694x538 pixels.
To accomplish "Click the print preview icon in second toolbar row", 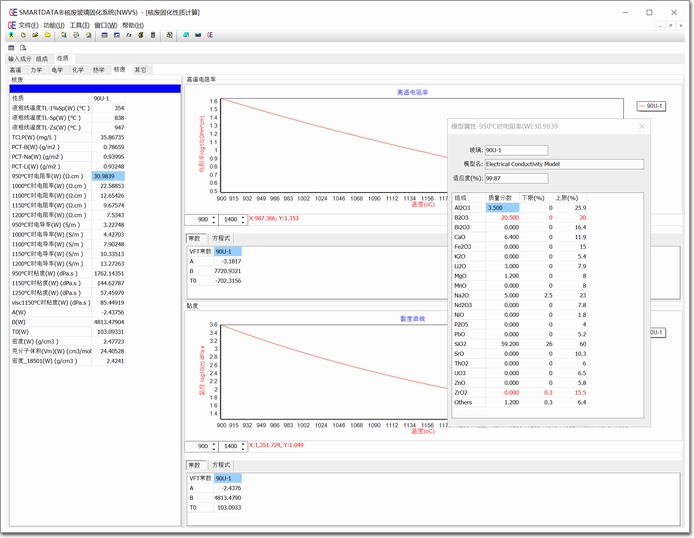I will coord(24,47).
